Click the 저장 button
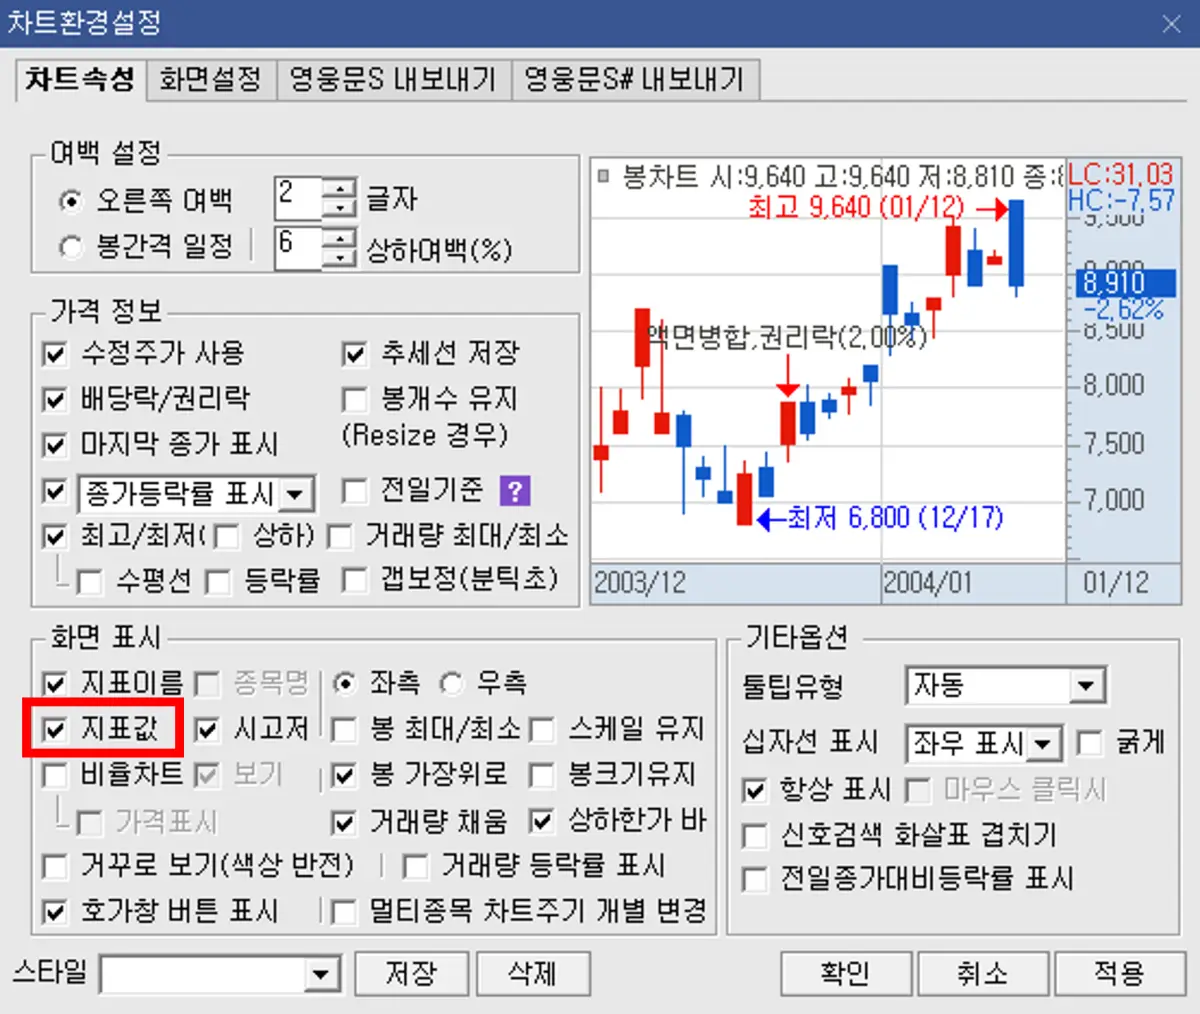This screenshot has width=1200, height=1014. [410, 973]
